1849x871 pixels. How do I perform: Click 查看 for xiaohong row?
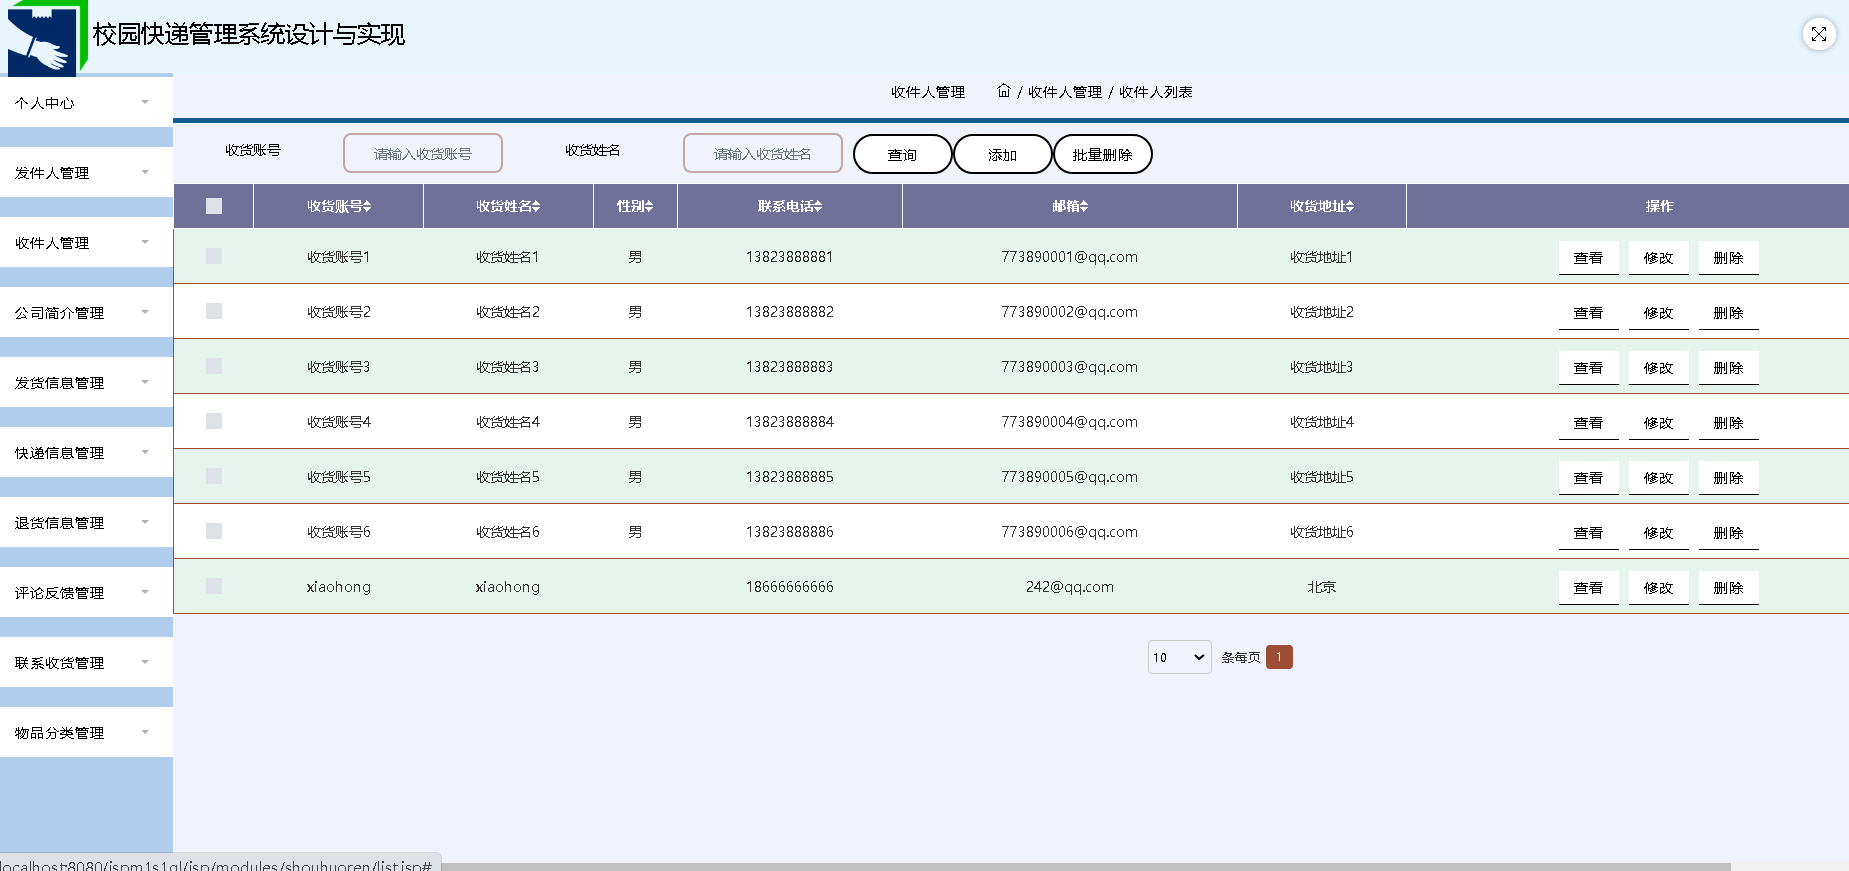click(x=1589, y=587)
